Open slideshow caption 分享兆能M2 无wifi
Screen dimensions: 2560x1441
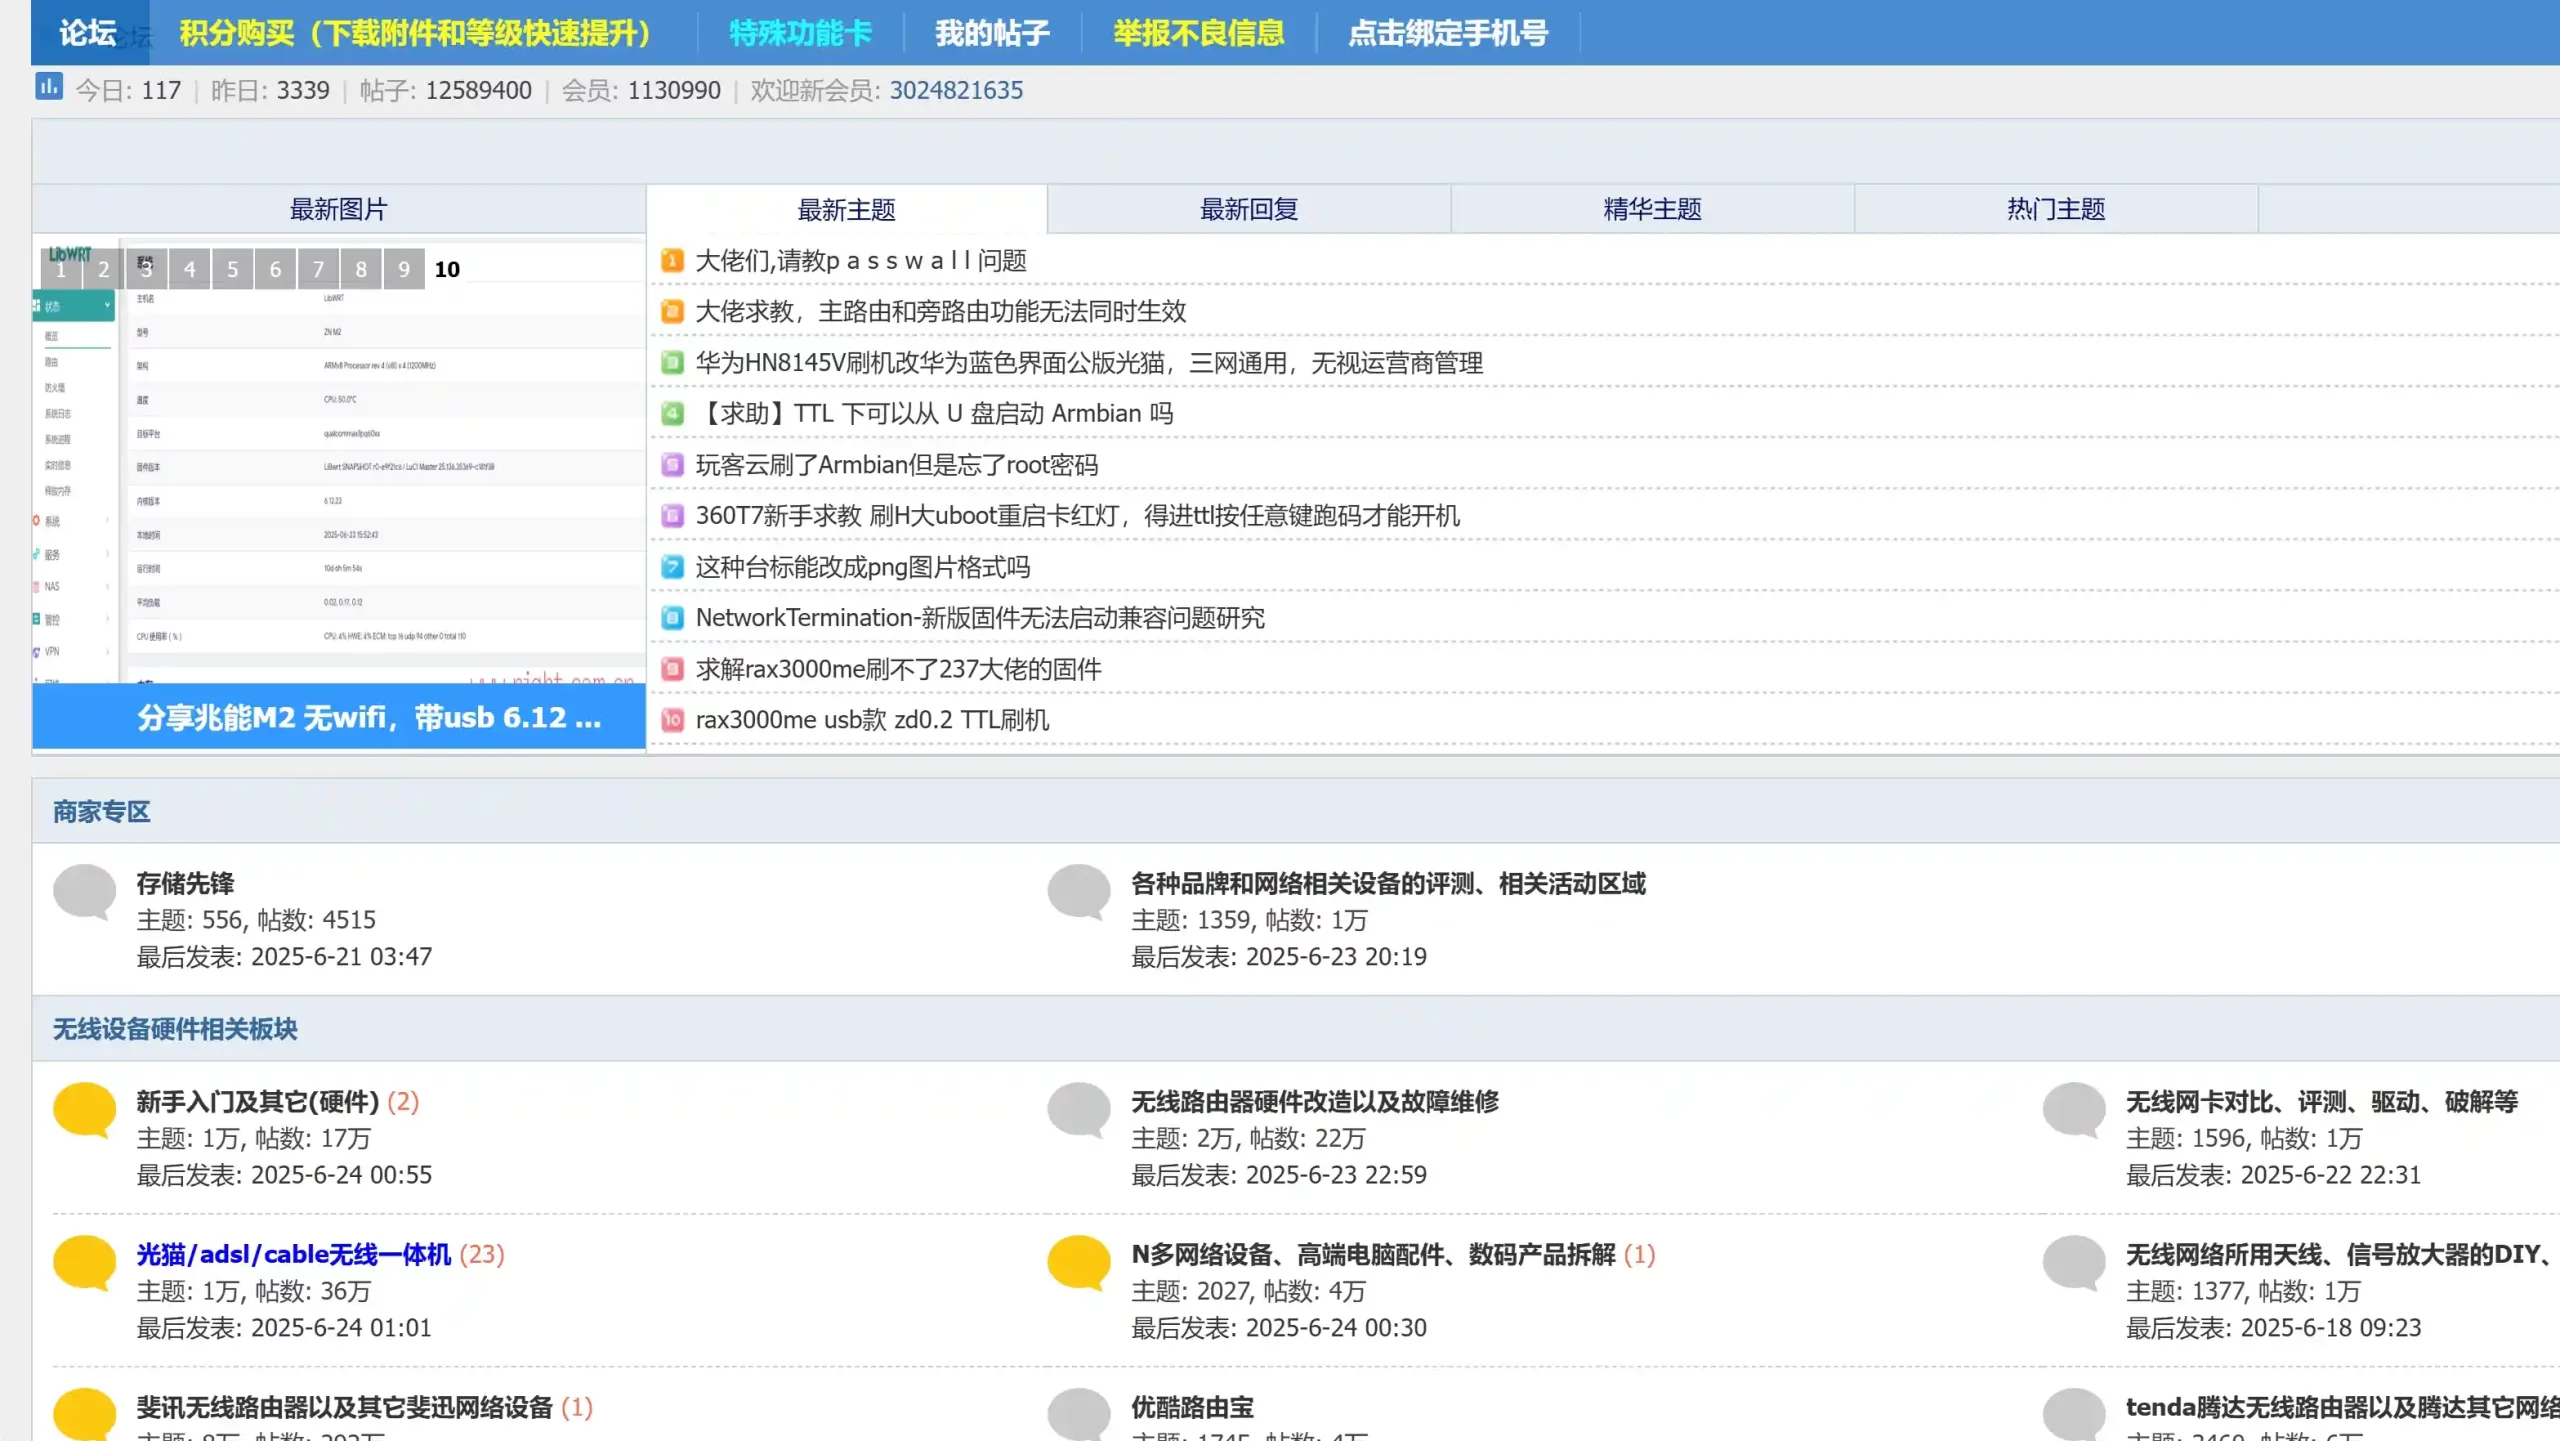pos(368,717)
